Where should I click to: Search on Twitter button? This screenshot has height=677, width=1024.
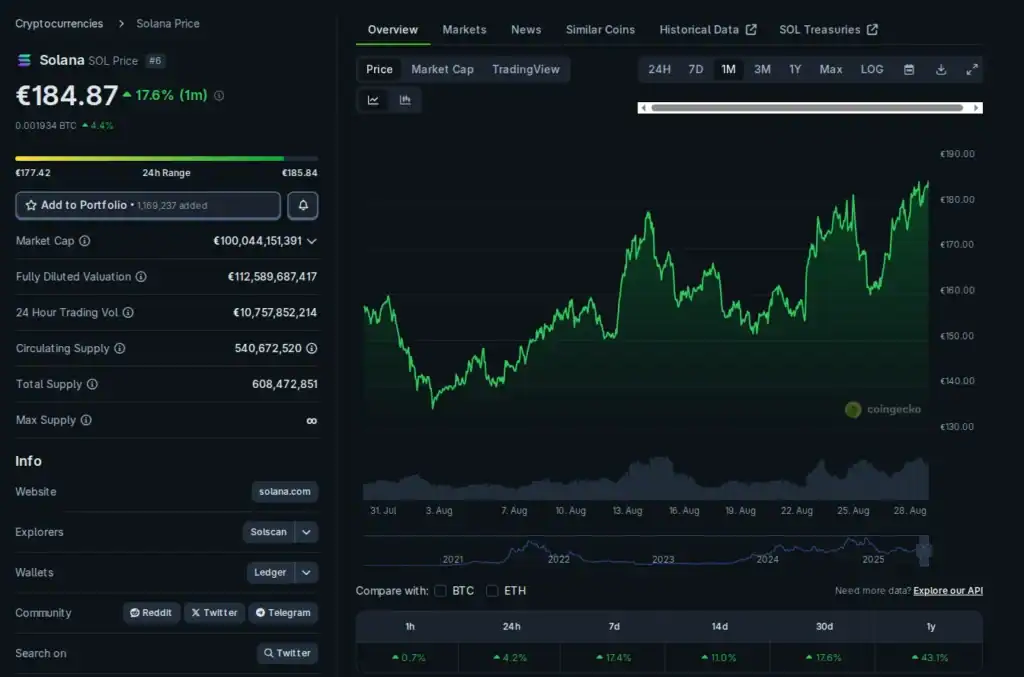tap(287, 653)
